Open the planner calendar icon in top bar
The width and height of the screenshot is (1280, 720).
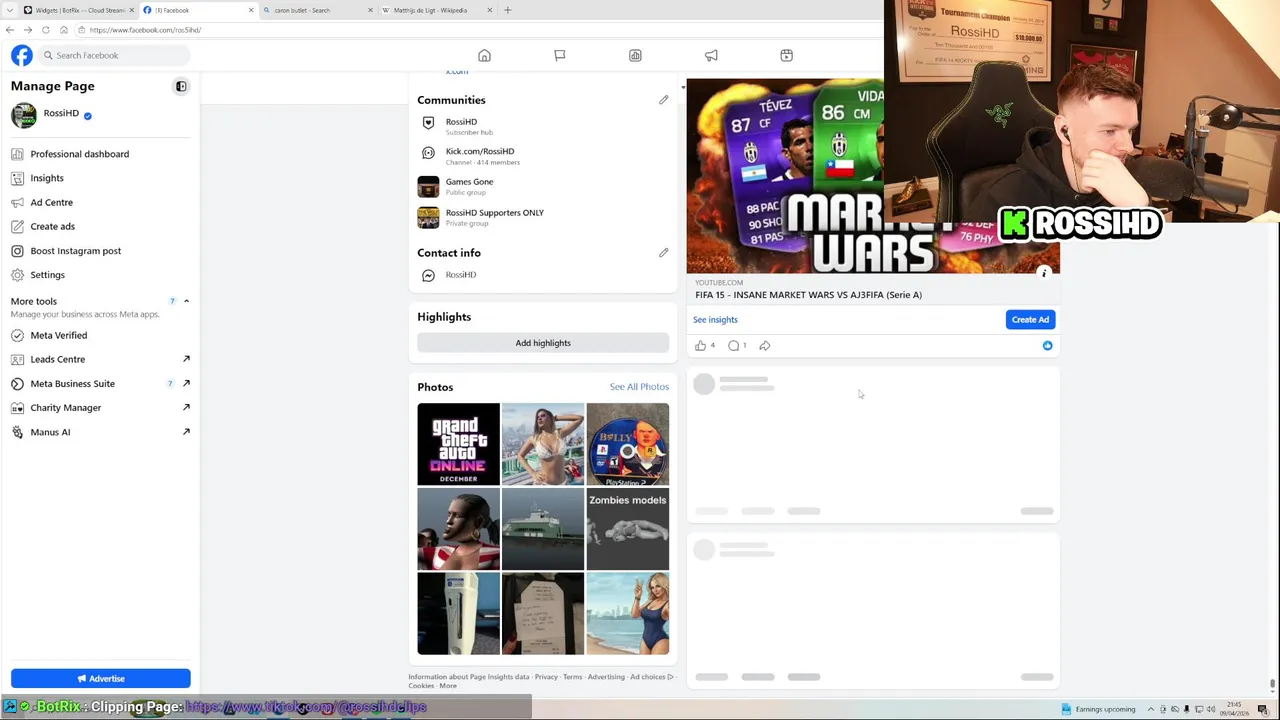point(786,55)
